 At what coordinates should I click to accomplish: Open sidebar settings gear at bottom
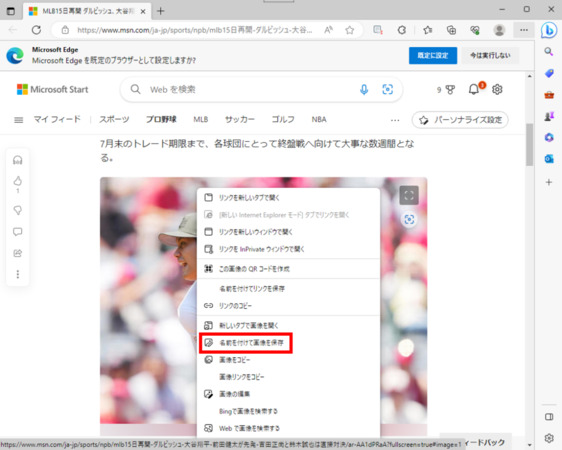tap(549, 438)
